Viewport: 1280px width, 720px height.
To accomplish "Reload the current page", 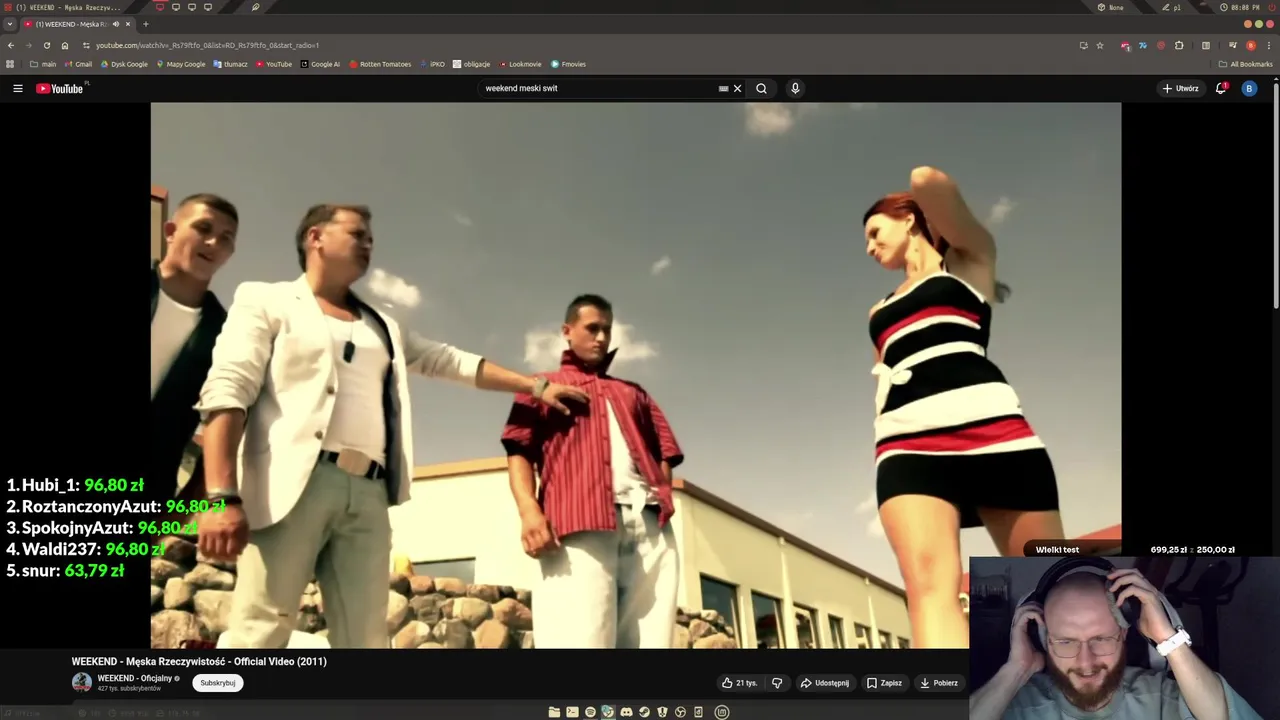I will (46, 45).
